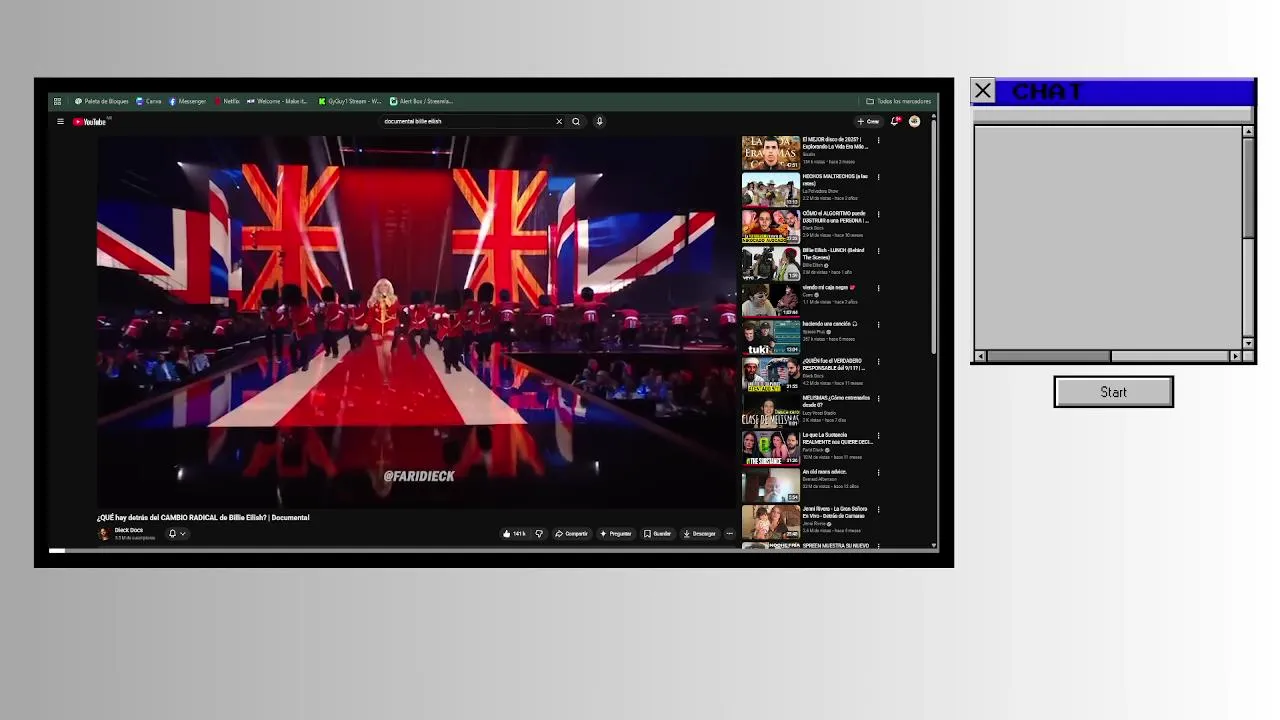The image size is (1280, 720).
Task: Click the chat vertical scrollbar up arrow
Action: [1248, 132]
